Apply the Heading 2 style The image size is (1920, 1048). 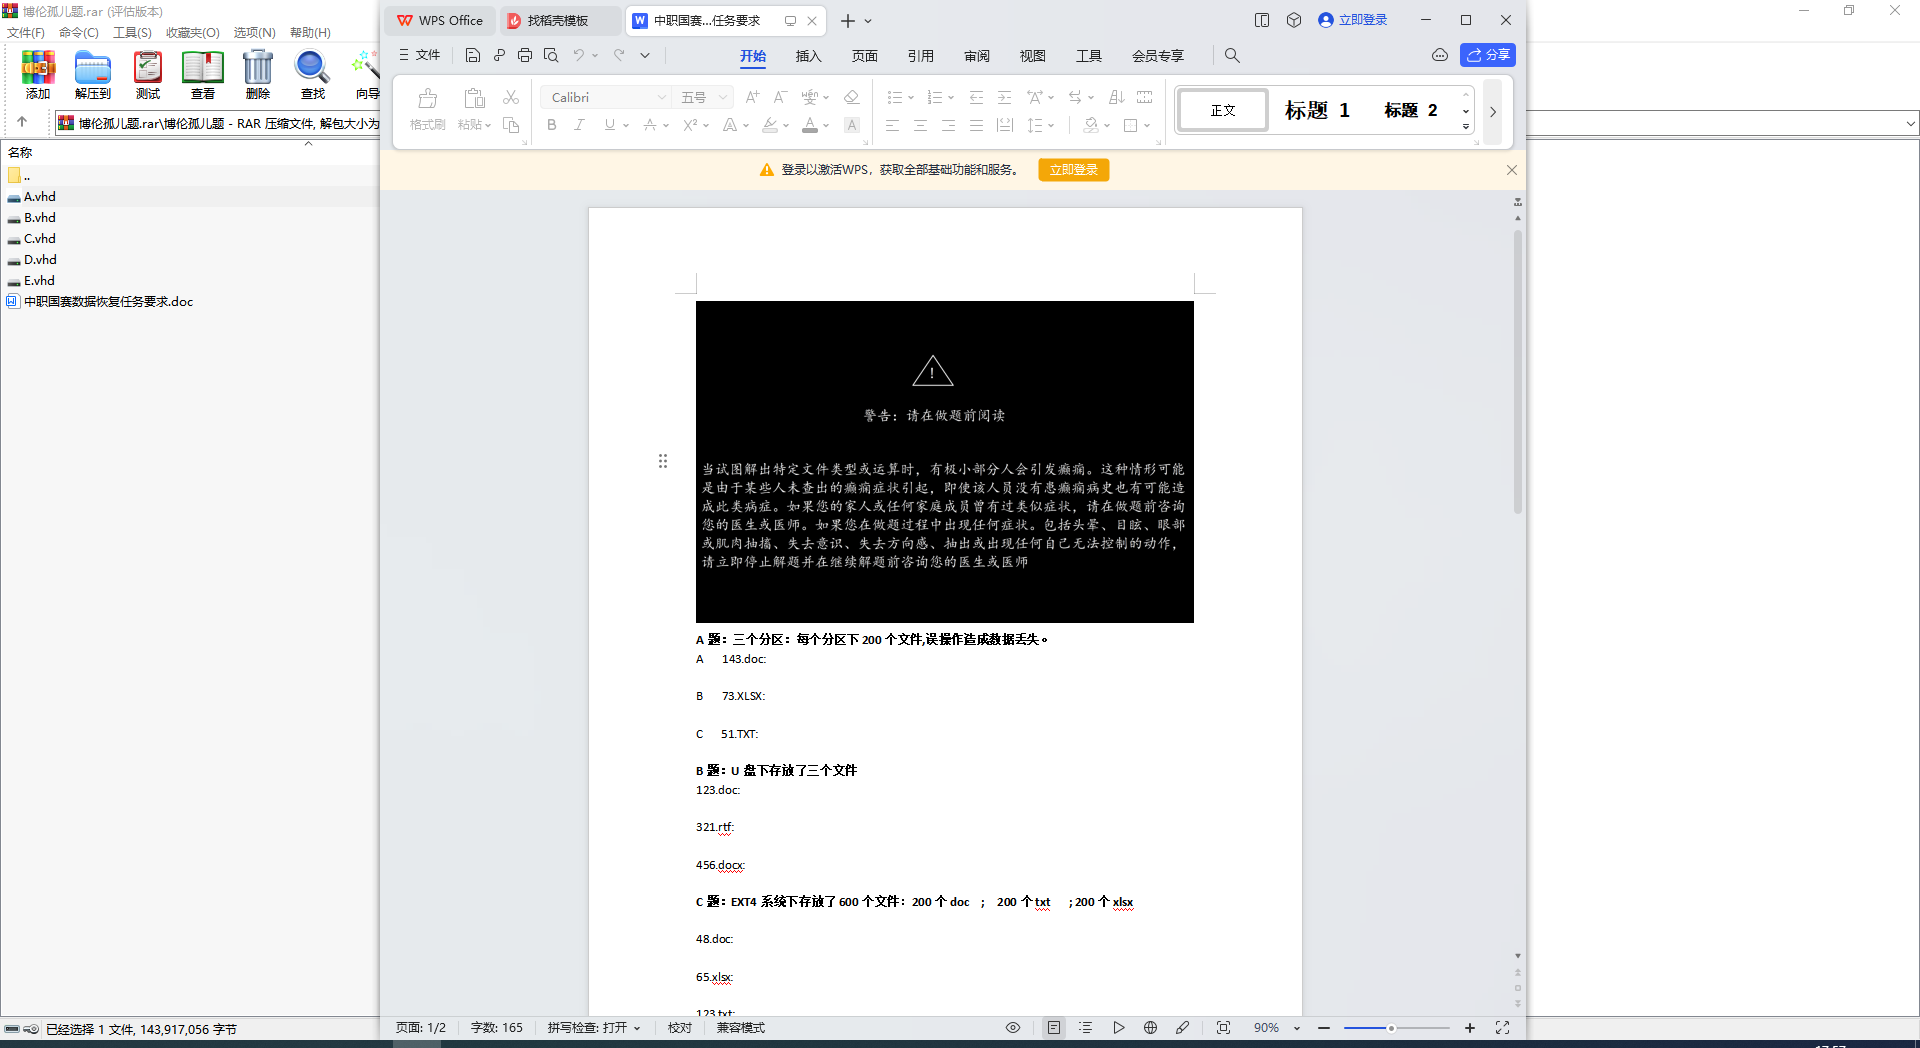1411,110
